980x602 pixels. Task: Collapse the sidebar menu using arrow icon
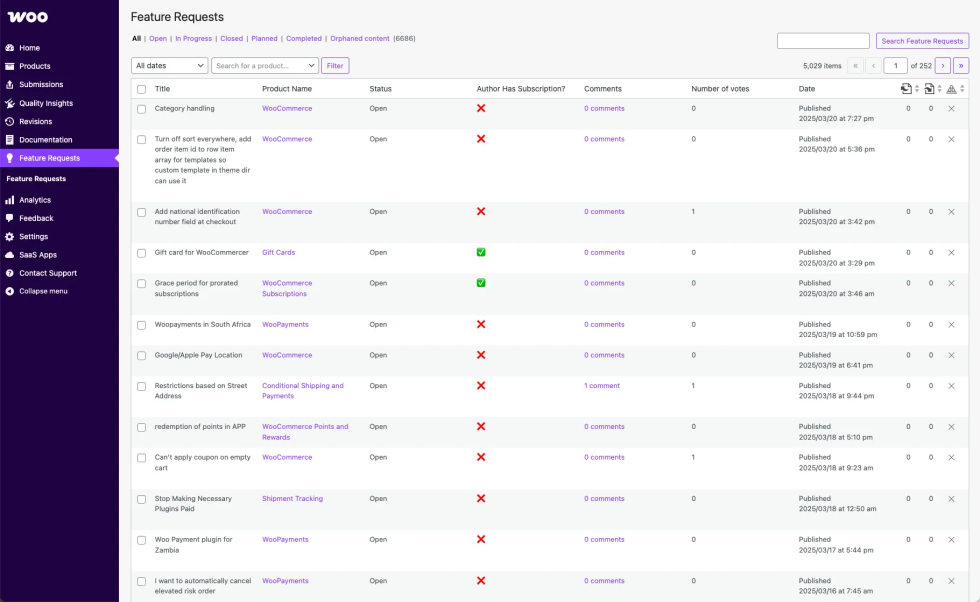pyautogui.click(x=9, y=291)
